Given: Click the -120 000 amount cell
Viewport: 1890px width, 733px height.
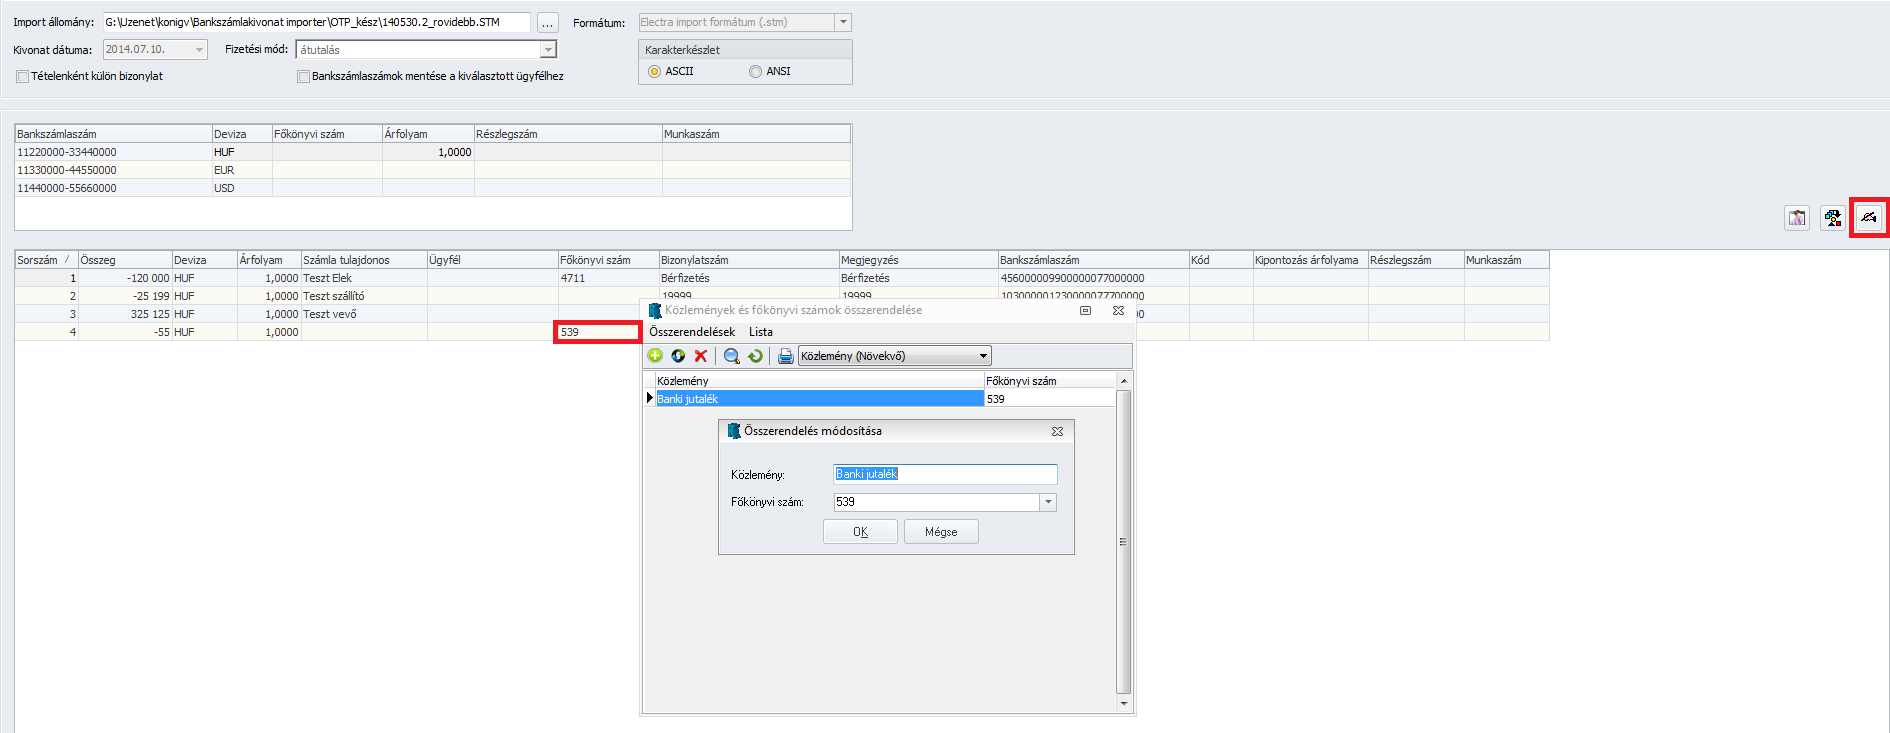Looking at the screenshot, I should [x=125, y=278].
